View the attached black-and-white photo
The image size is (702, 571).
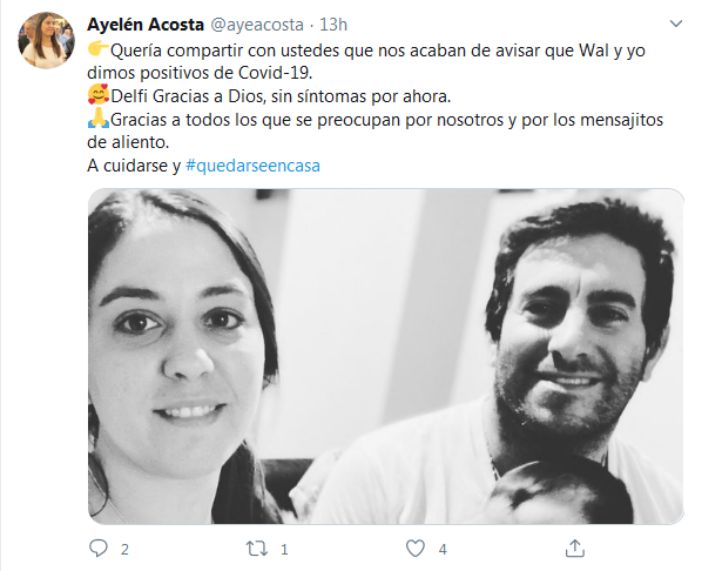(385, 356)
